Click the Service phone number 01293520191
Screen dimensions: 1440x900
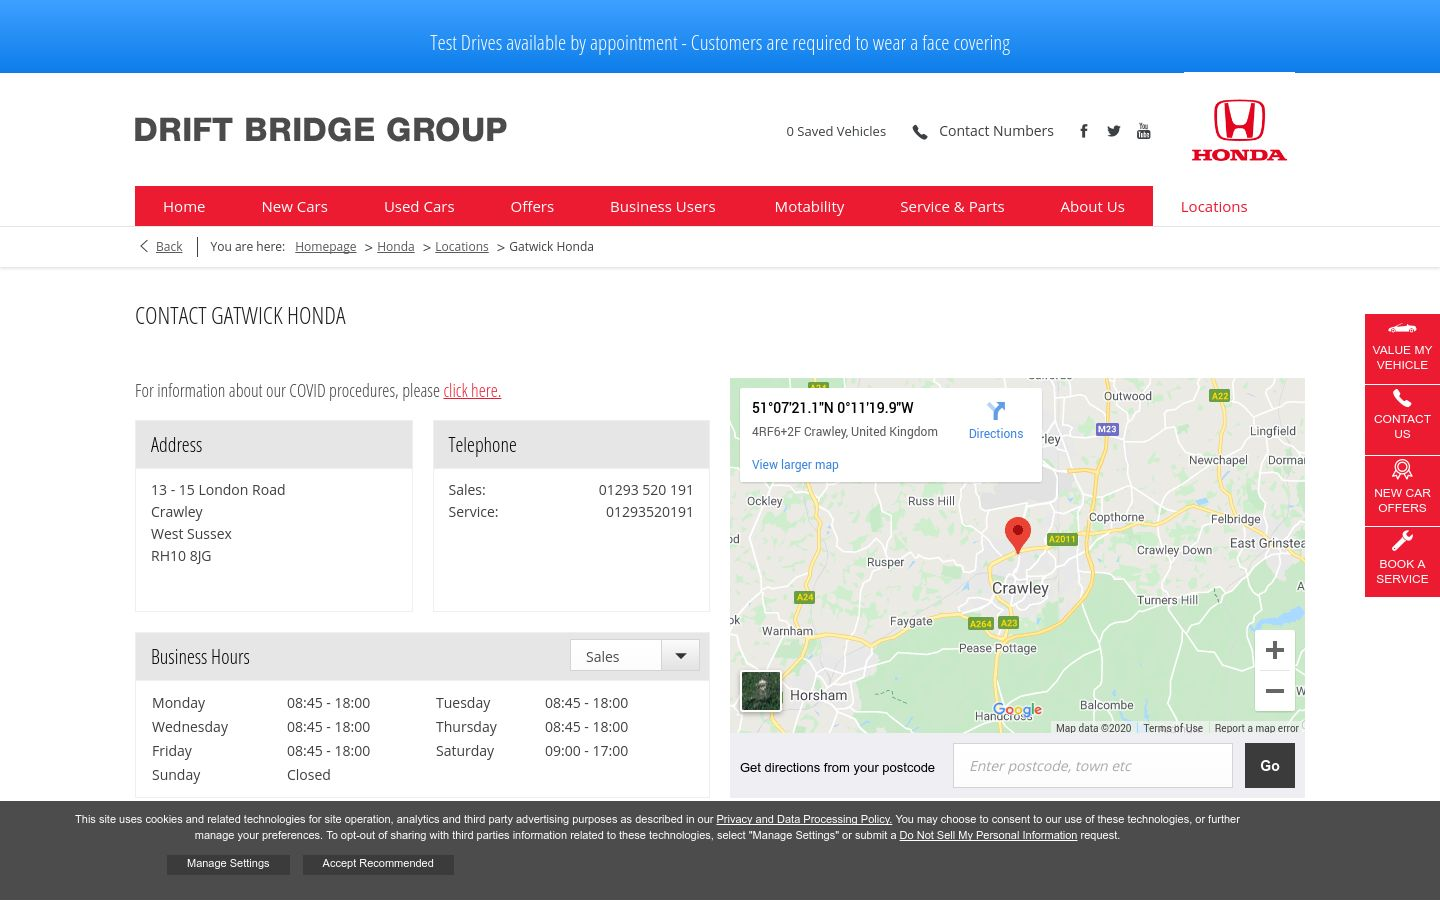click(x=650, y=511)
